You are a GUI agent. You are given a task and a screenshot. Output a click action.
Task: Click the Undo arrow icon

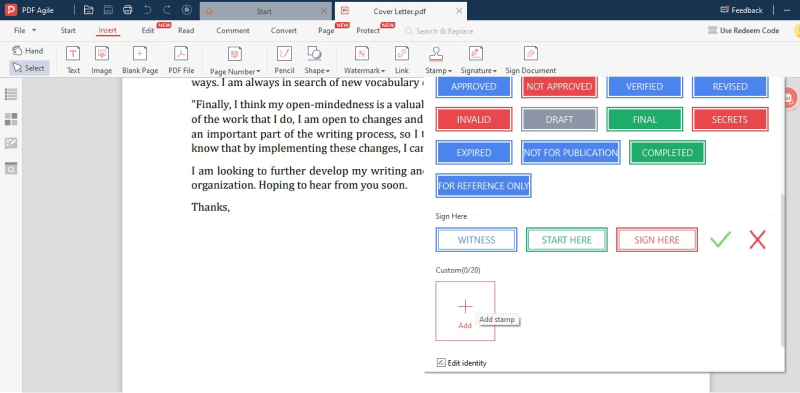click(147, 10)
